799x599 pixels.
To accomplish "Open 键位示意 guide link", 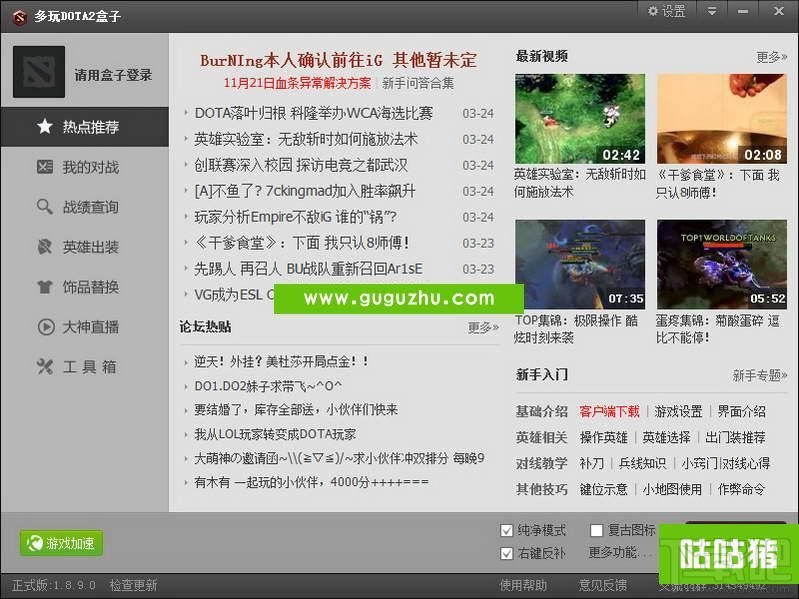I will pos(603,489).
